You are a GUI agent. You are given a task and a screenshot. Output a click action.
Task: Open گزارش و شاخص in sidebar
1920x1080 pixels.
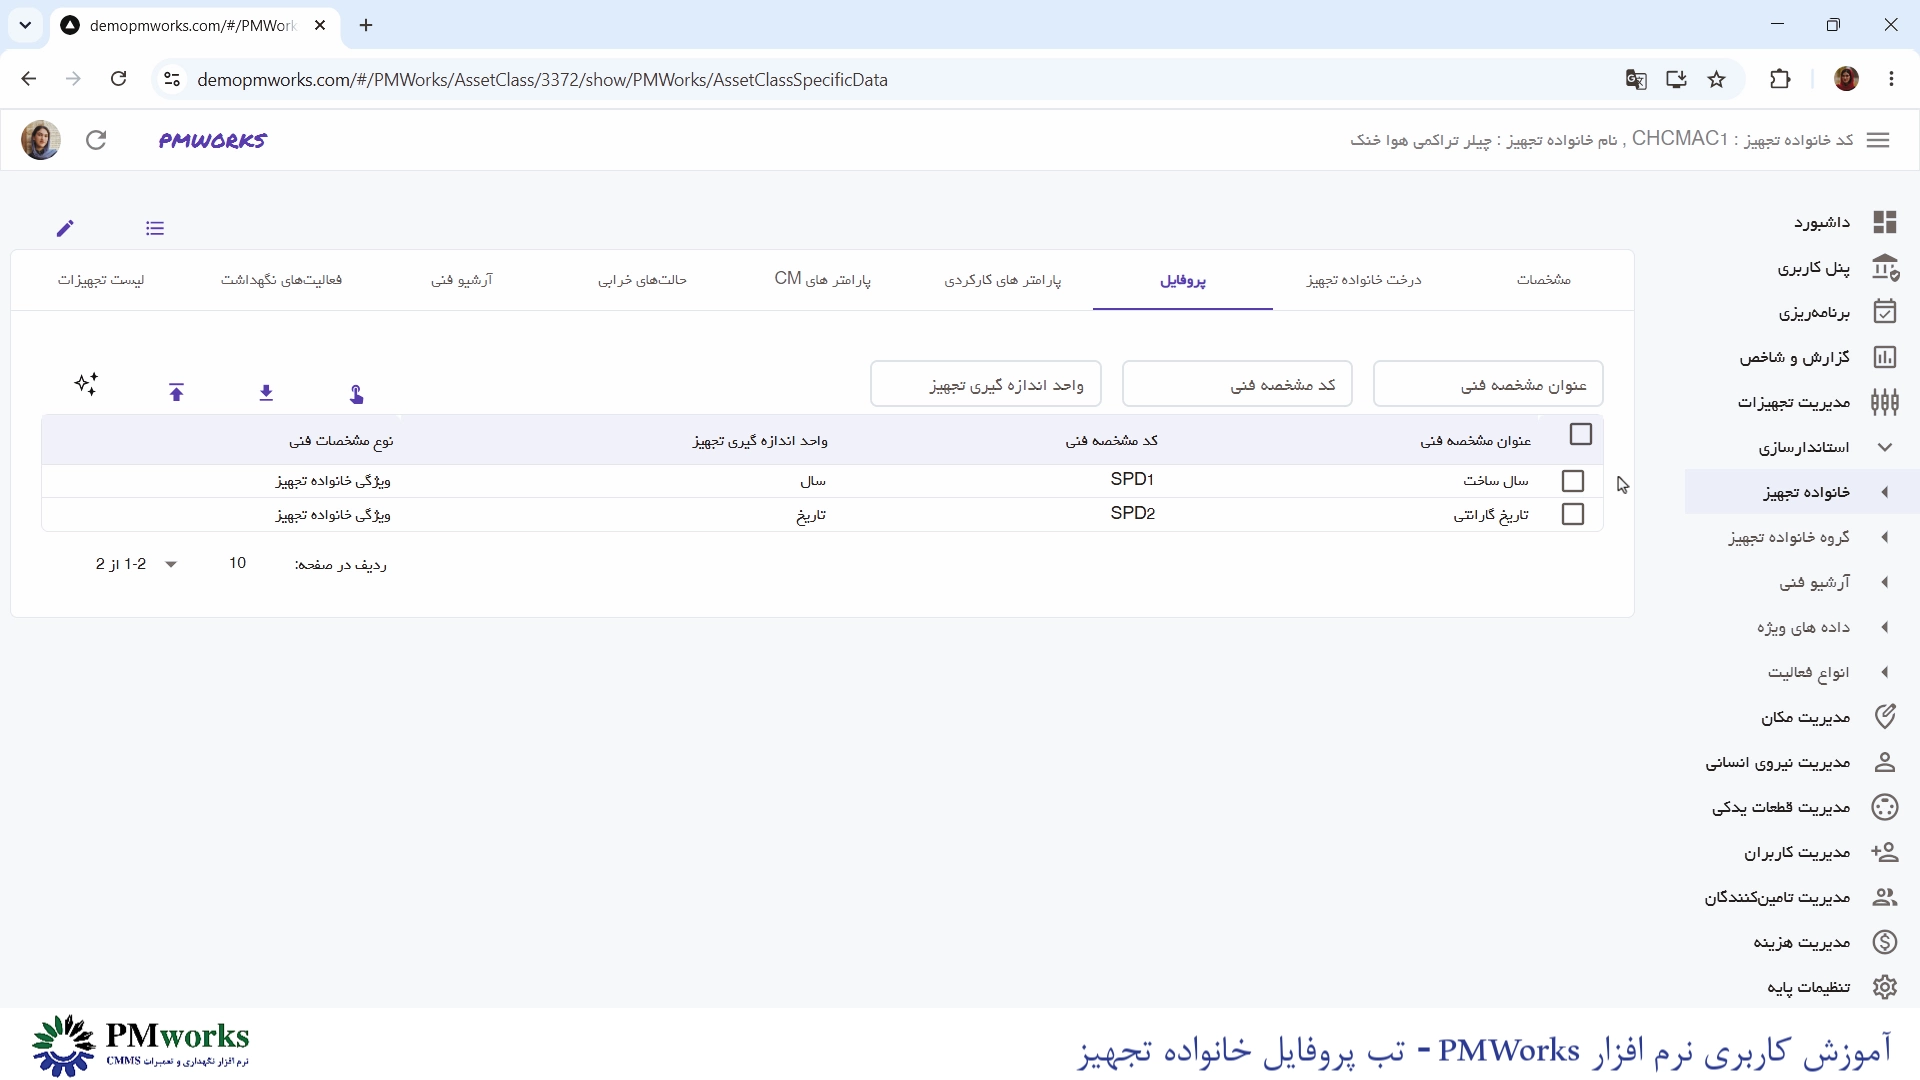pyautogui.click(x=1818, y=357)
